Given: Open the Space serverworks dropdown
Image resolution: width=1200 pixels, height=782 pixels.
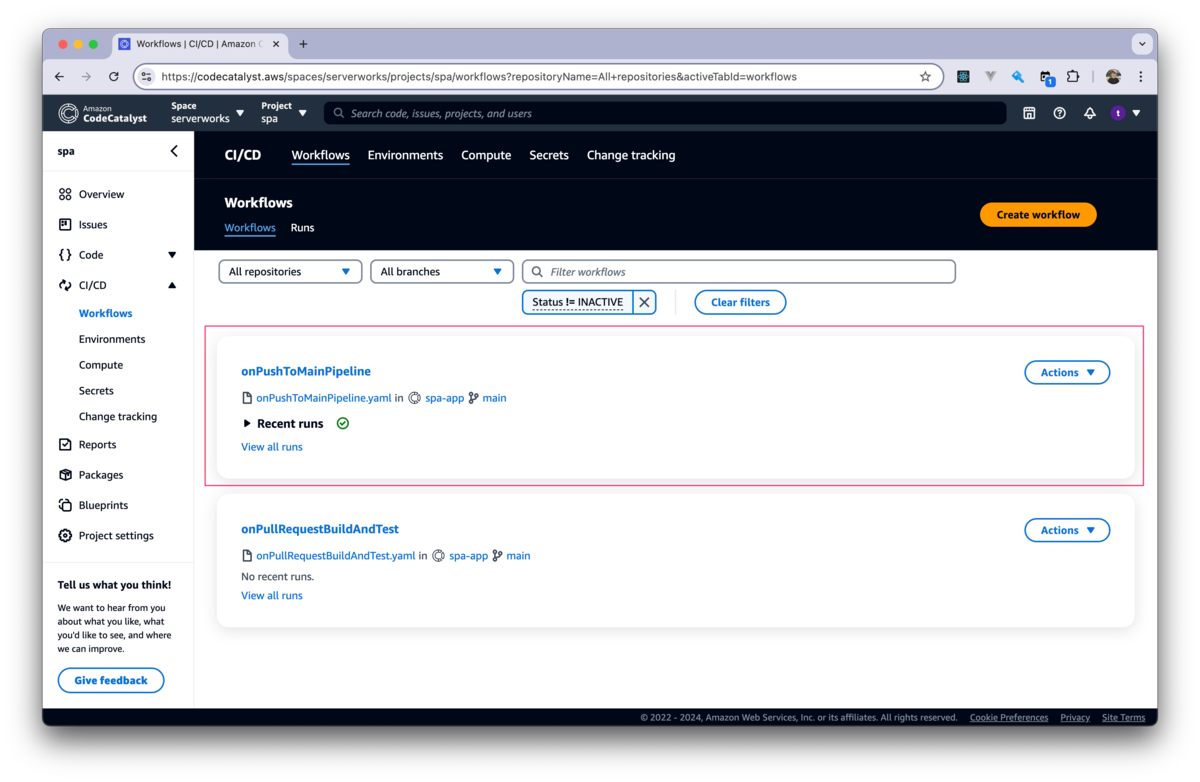Looking at the screenshot, I should tap(207, 112).
